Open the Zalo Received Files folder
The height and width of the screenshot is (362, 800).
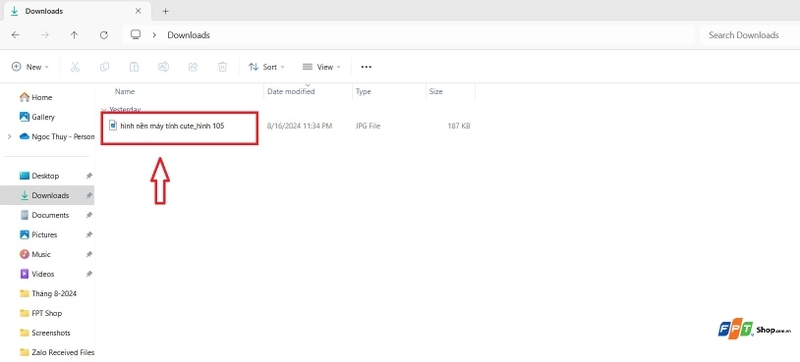[63, 352]
